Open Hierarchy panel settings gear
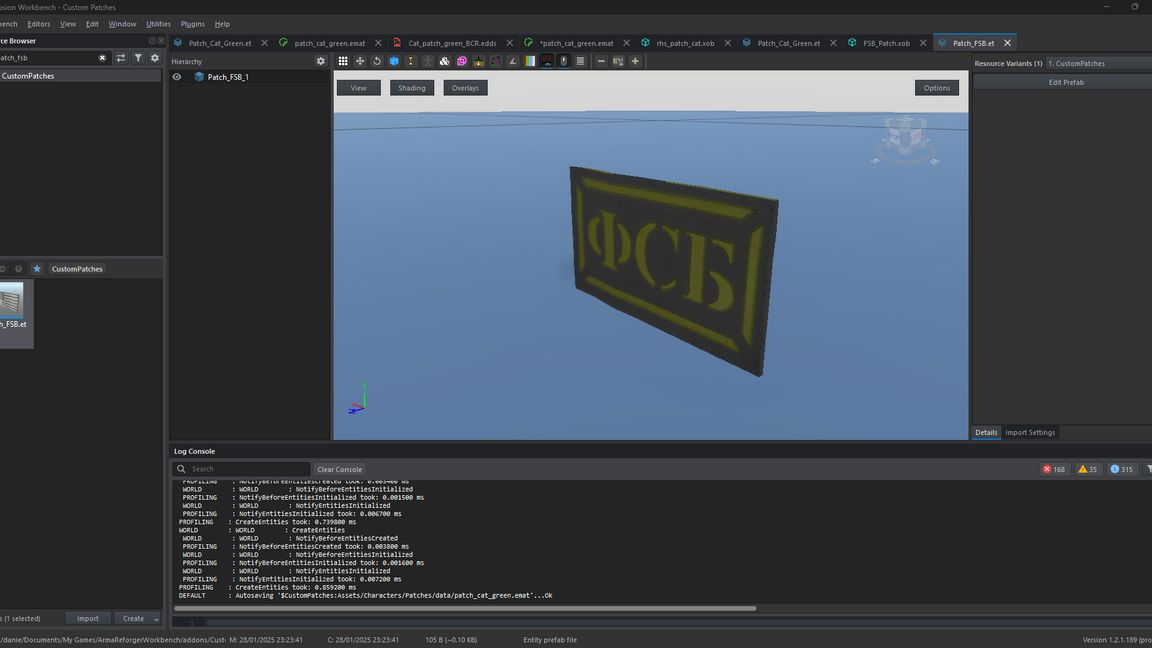 [321, 61]
